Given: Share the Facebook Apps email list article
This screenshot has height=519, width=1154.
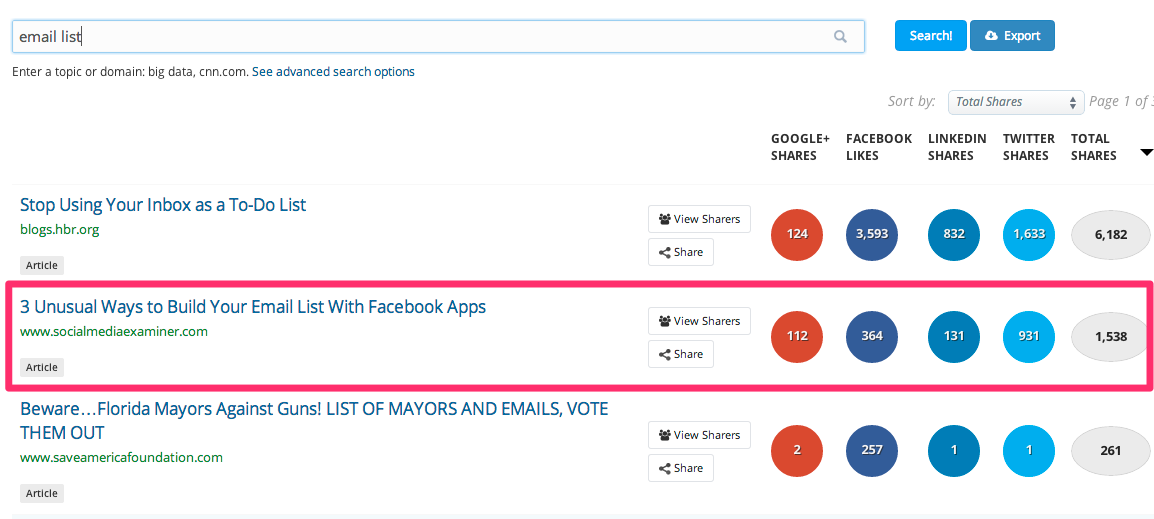Looking at the screenshot, I should [681, 354].
